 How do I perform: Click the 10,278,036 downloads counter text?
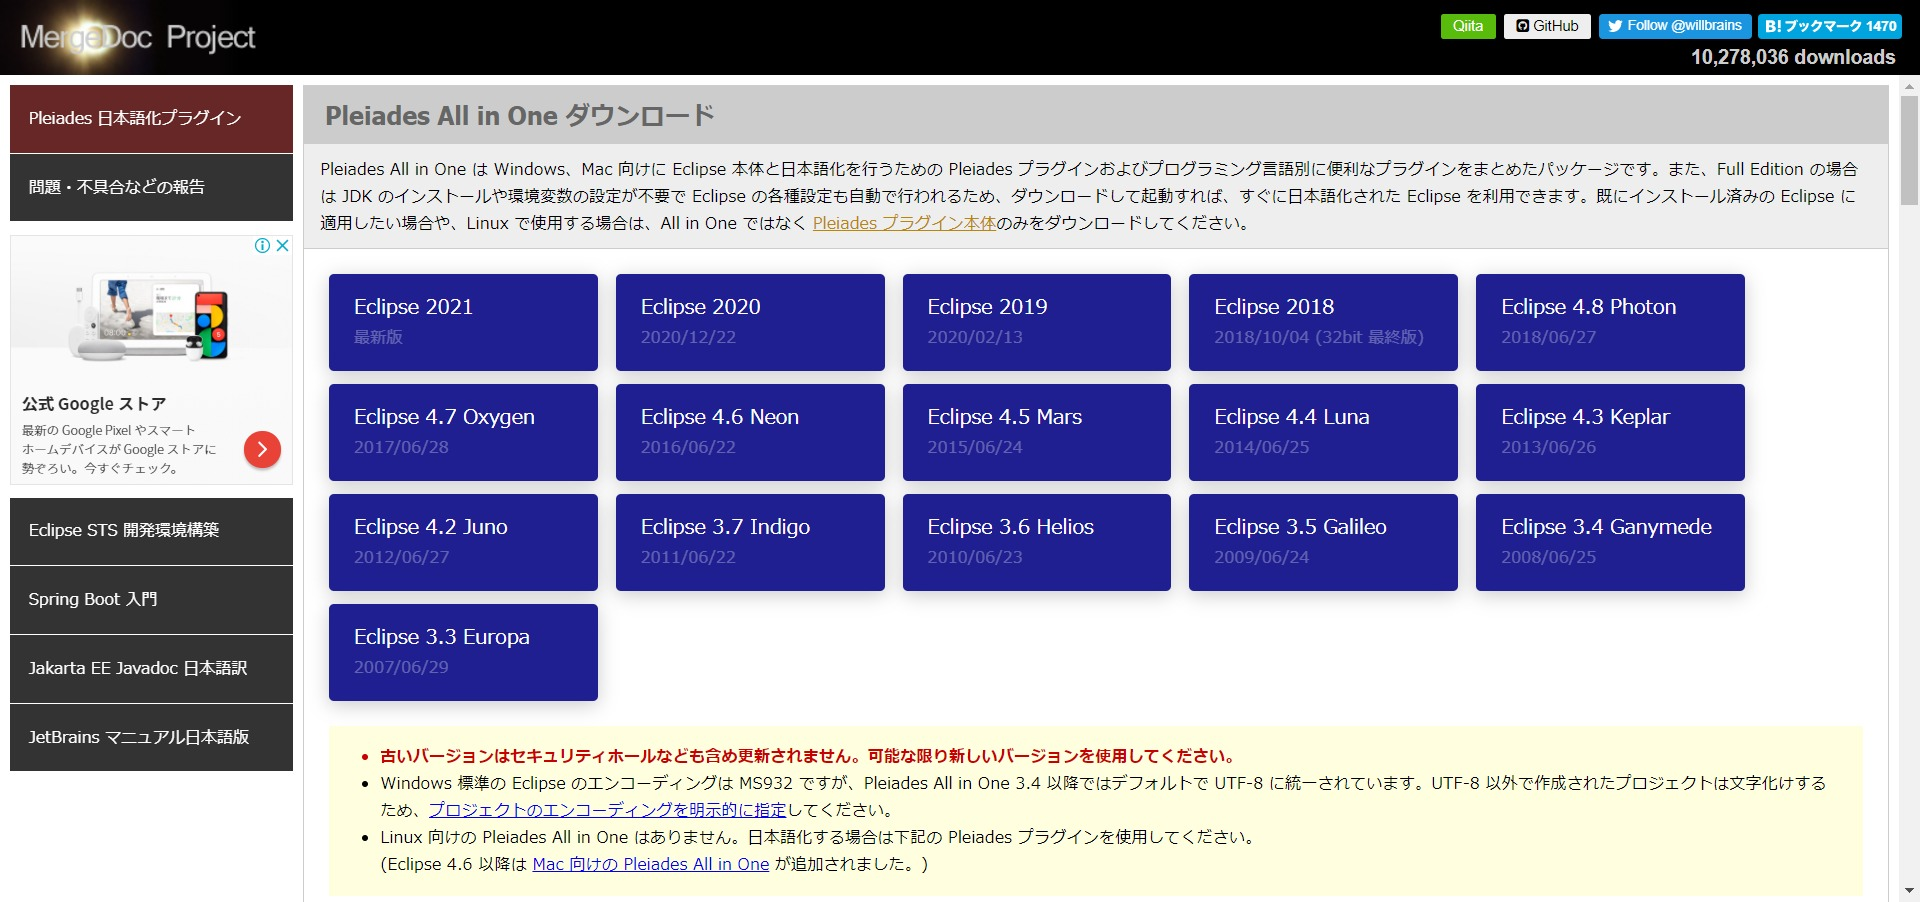1793,57
